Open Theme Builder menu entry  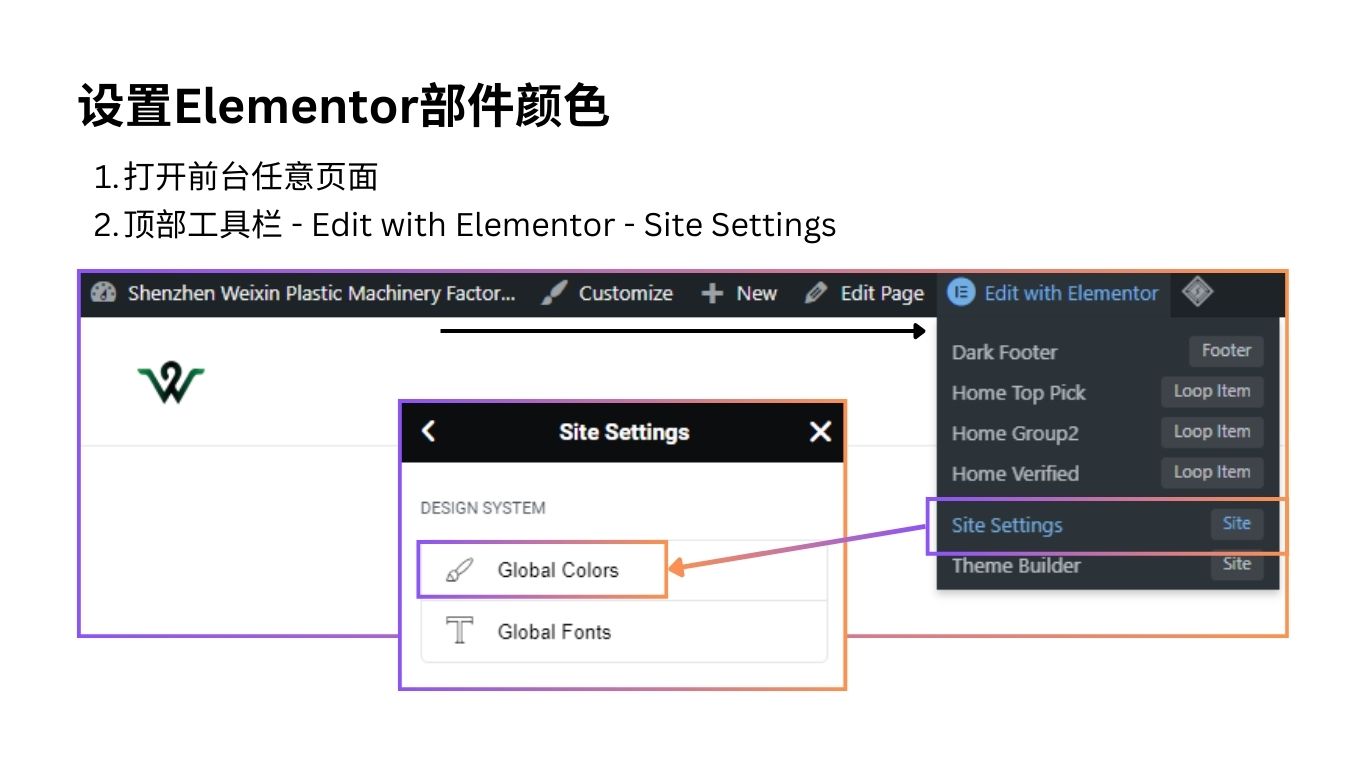click(x=1016, y=565)
